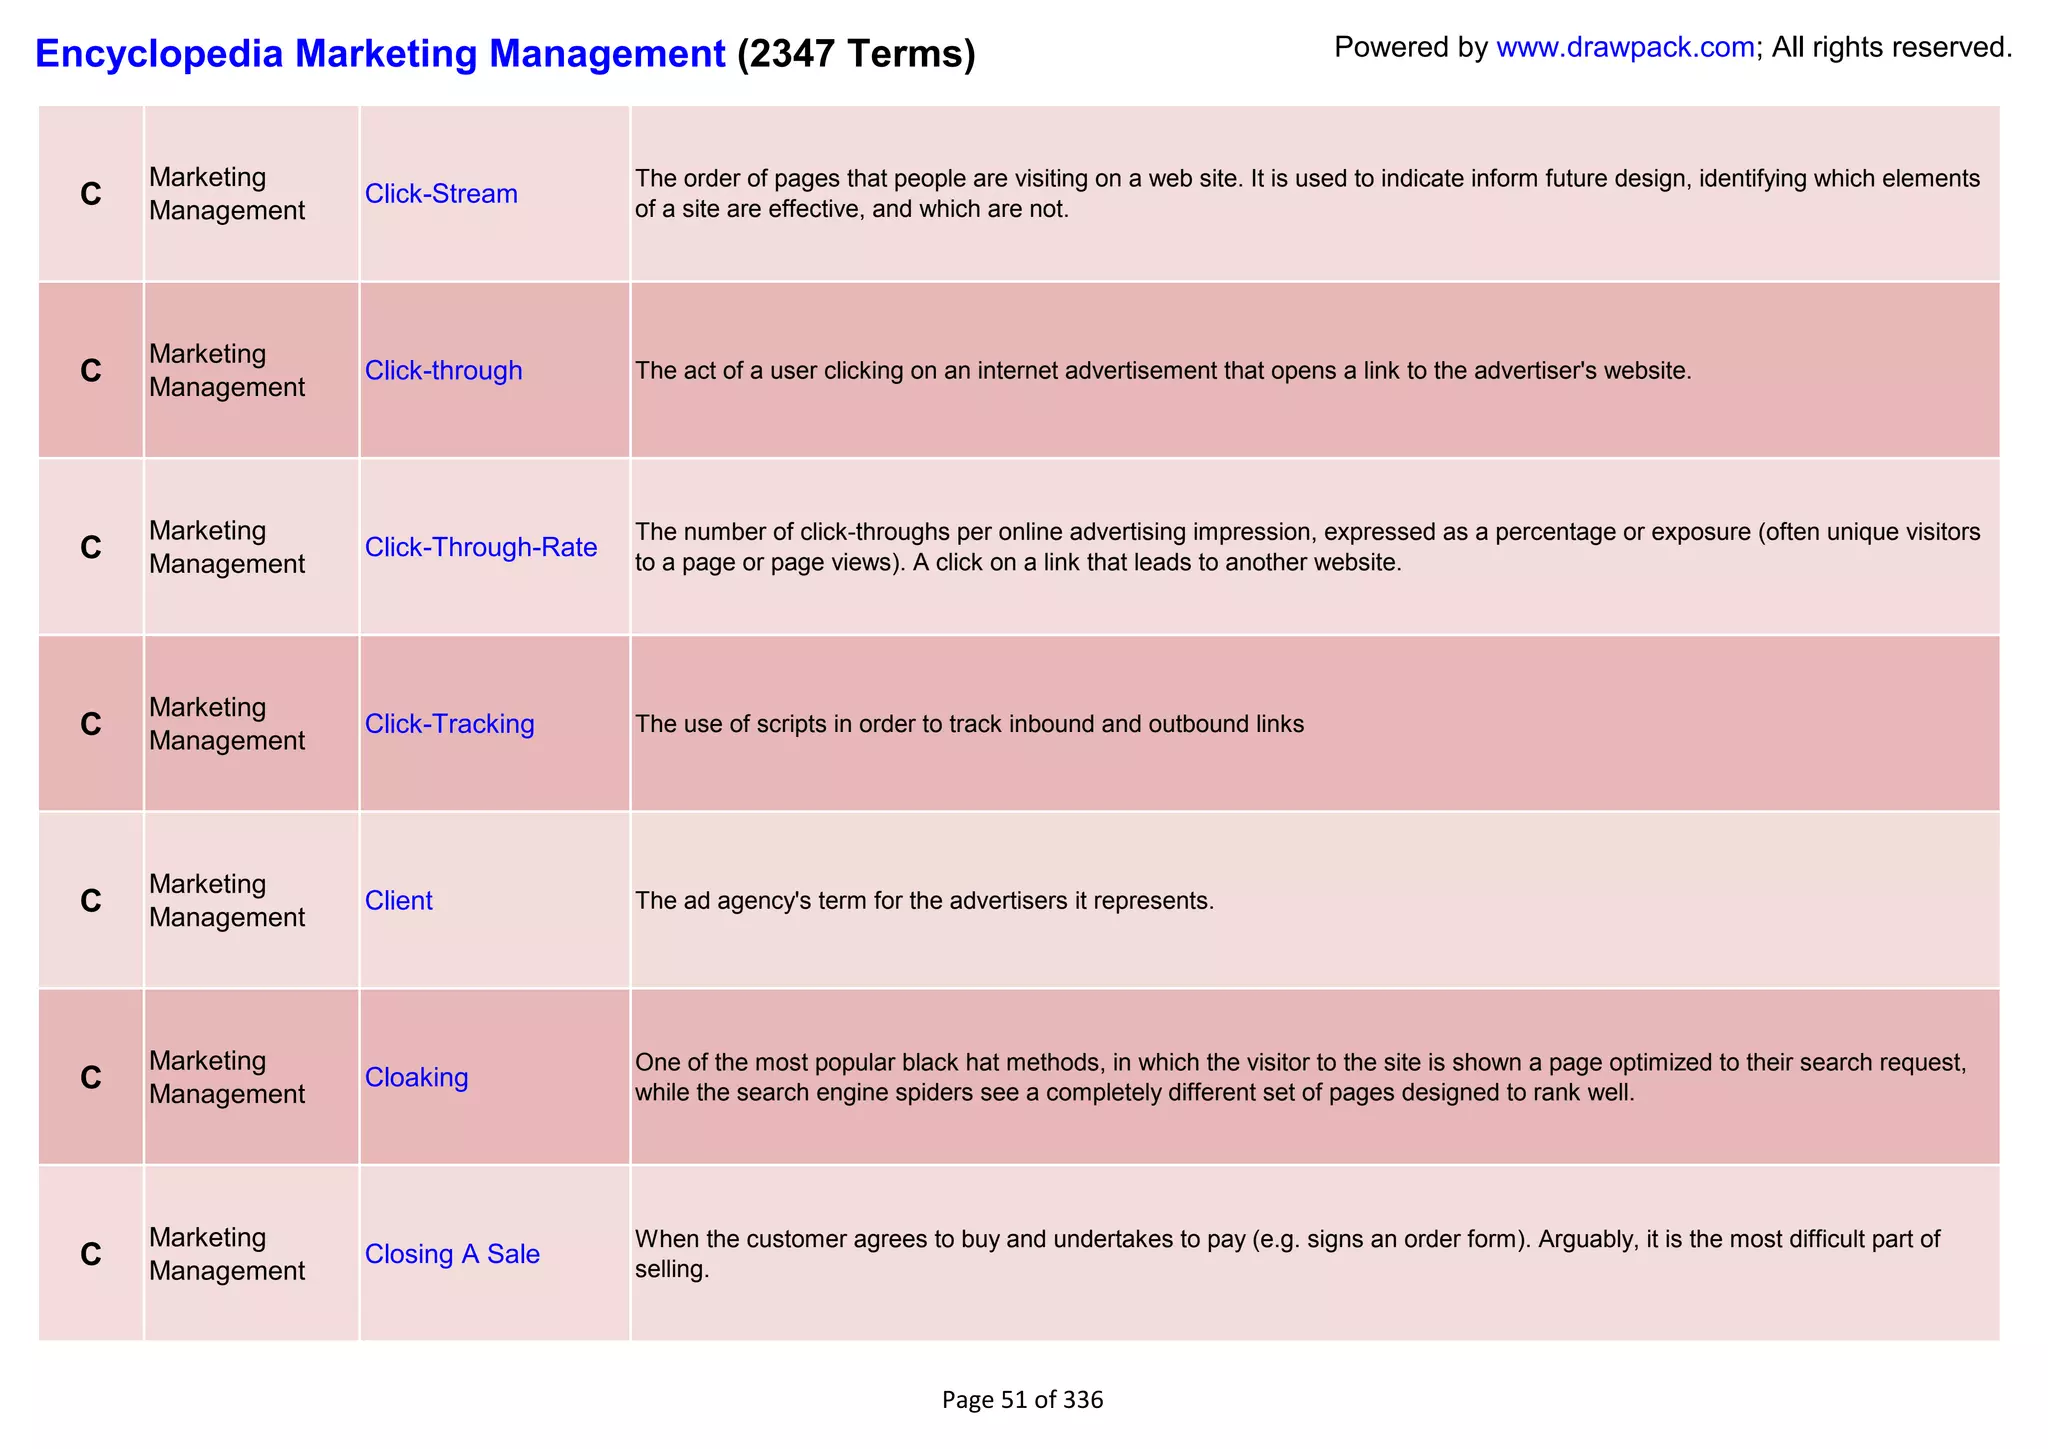Click the letter C in Closing A Sale row
This screenshot has height=1449, width=2048.
tap(91, 1254)
